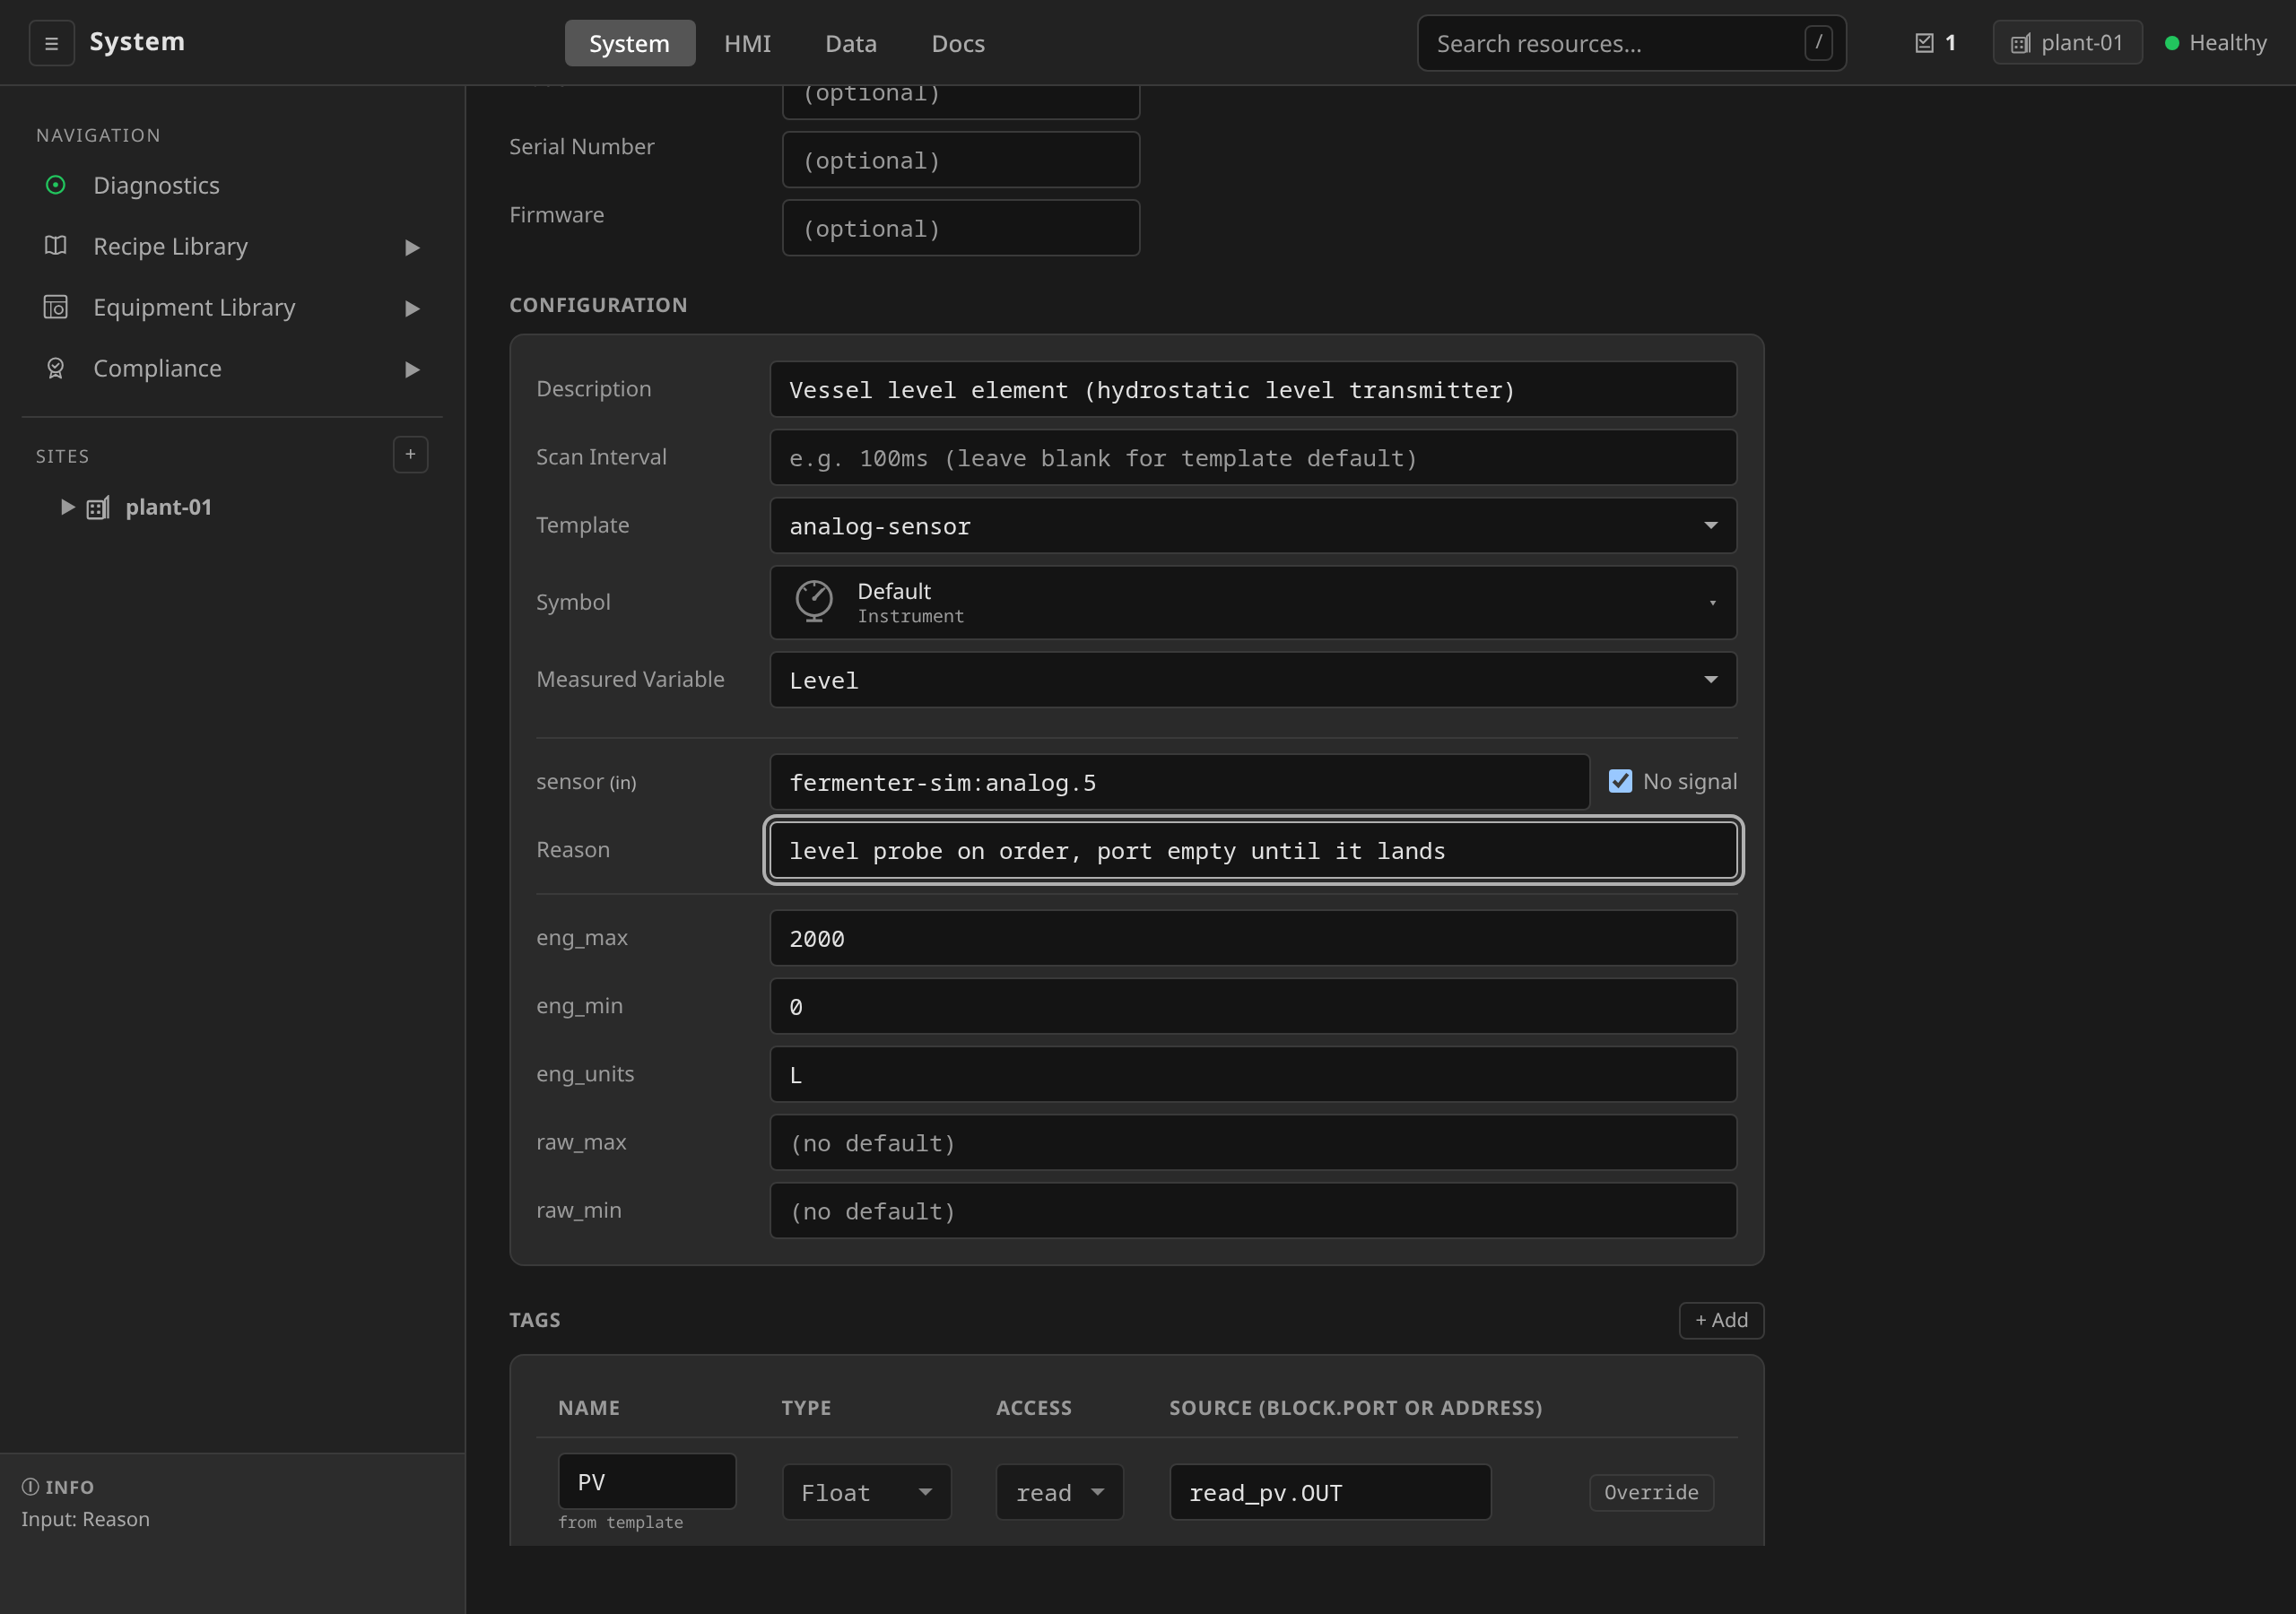Open the Symbol dropdown
The image size is (2296, 1614).
(x=1253, y=602)
